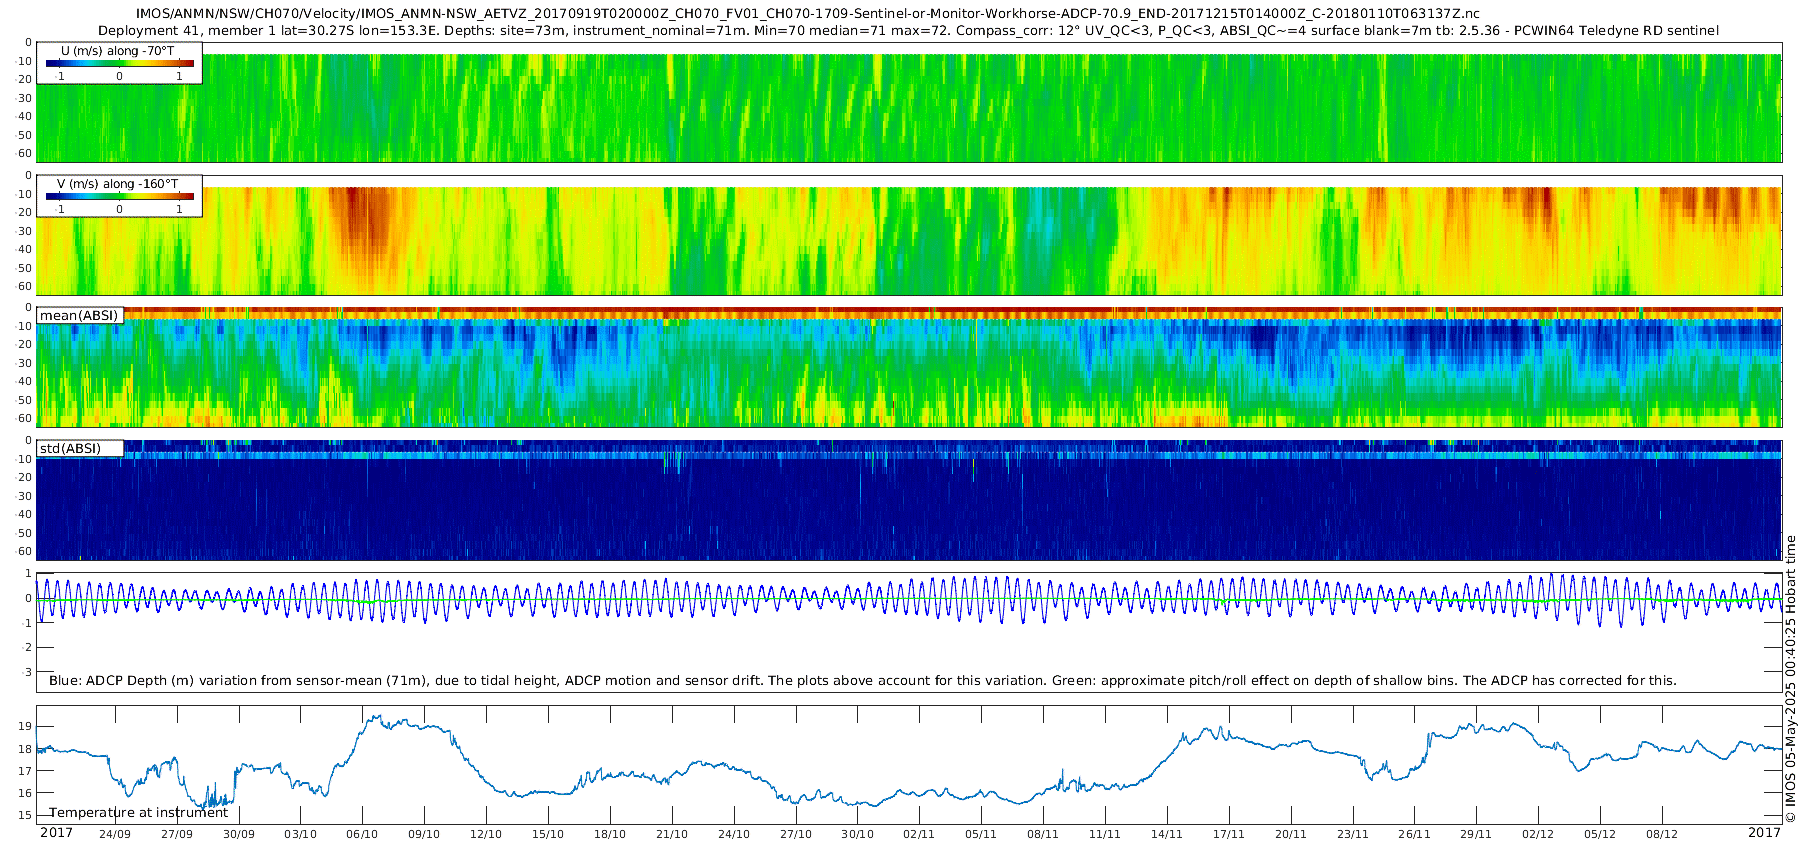This screenshot has width=1800, height=850.
Task: Click the 19 tick on temperature axis
Action: pos(26,727)
